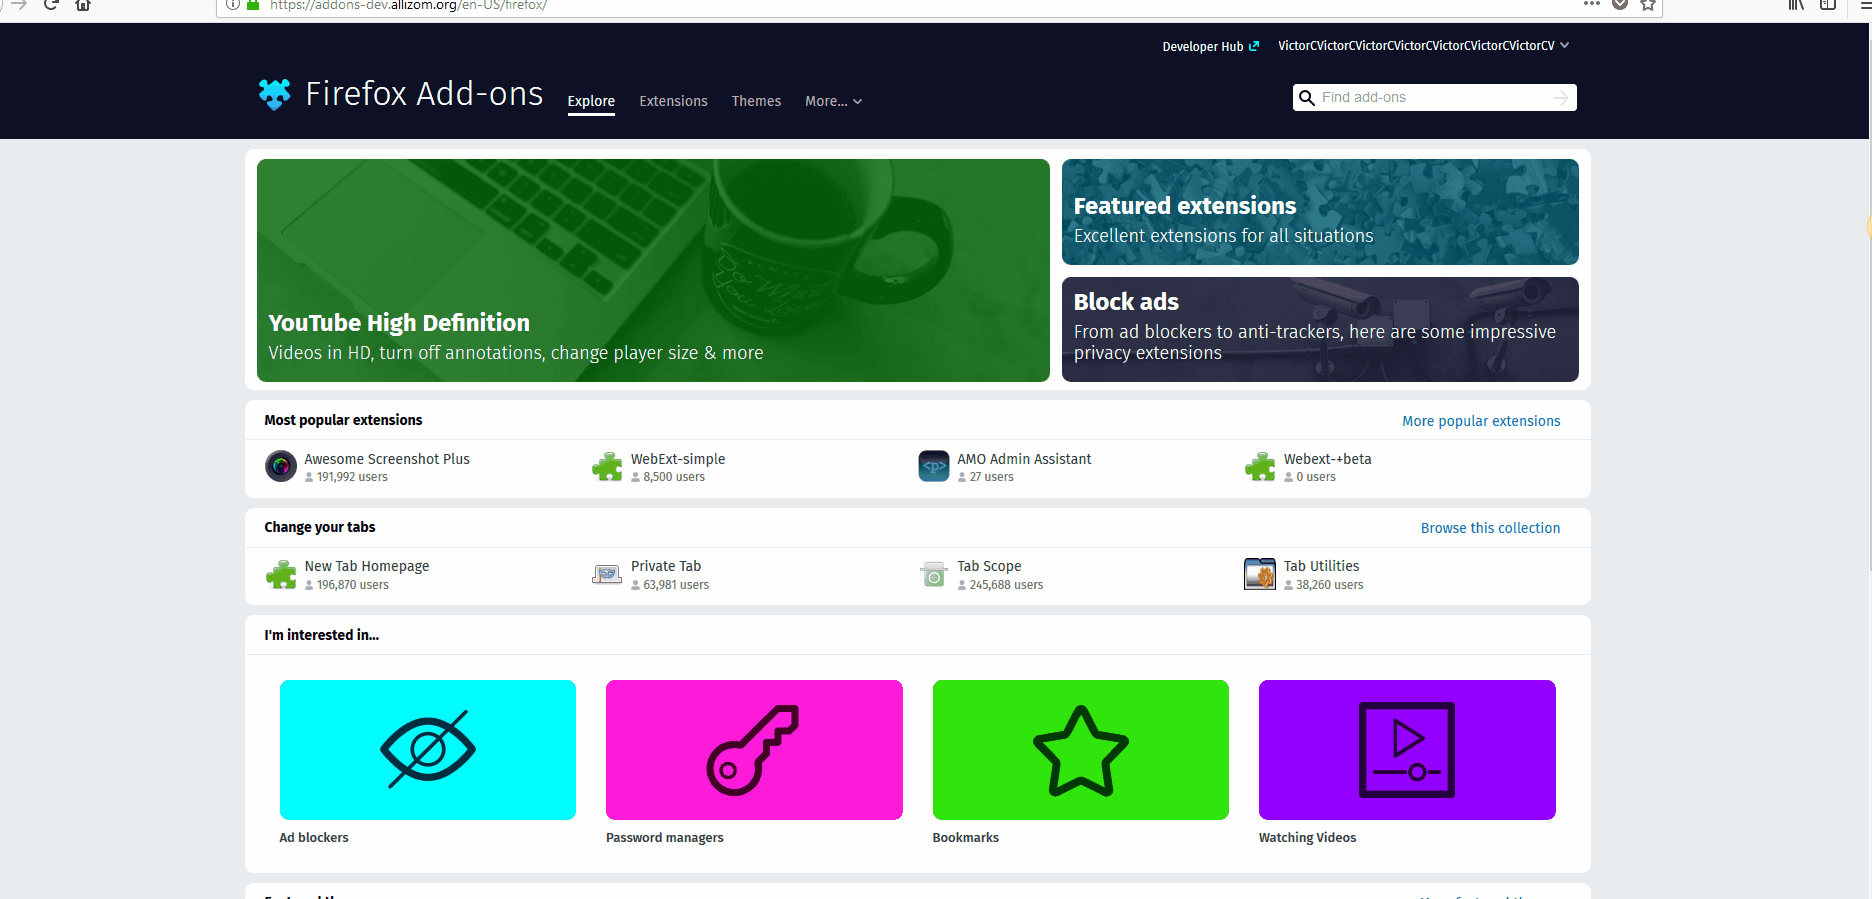Screen dimensions: 1872x899
Task: Open the AMO Admin Assistant icon
Action: point(934,466)
